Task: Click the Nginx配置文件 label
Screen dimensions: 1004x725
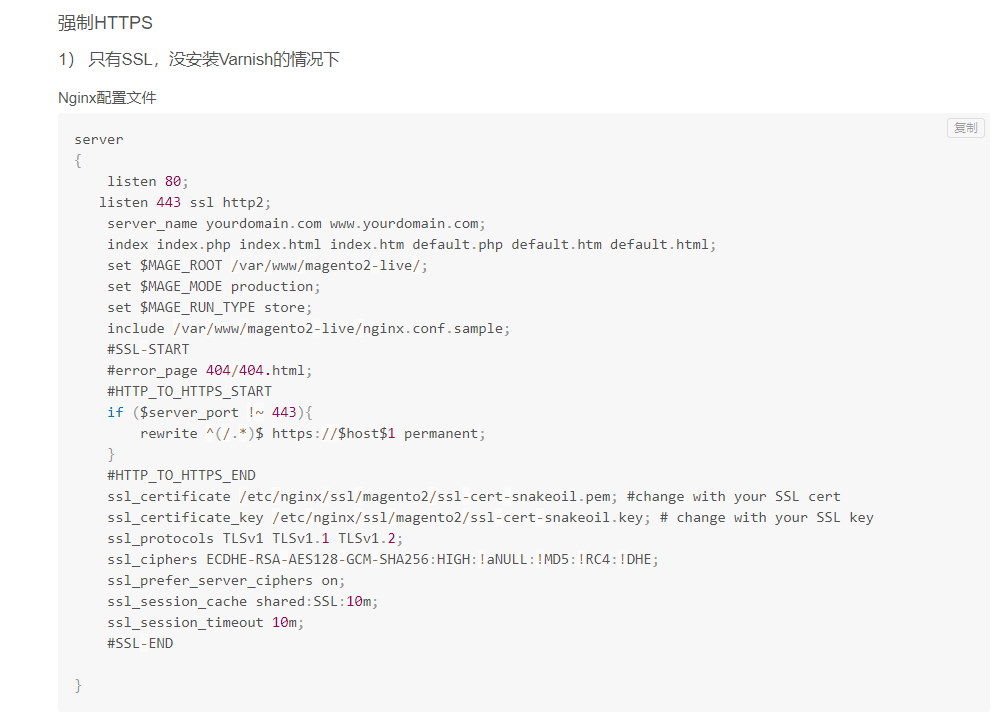Action: (107, 98)
